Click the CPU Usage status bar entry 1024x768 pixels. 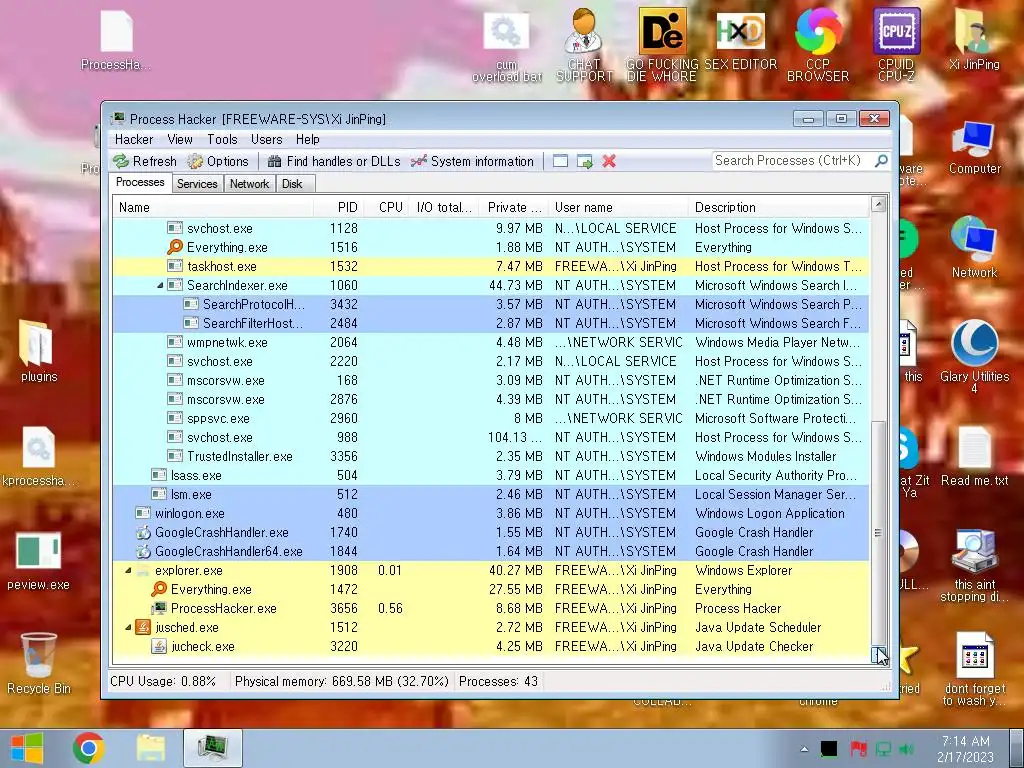click(x=163, y=681)
